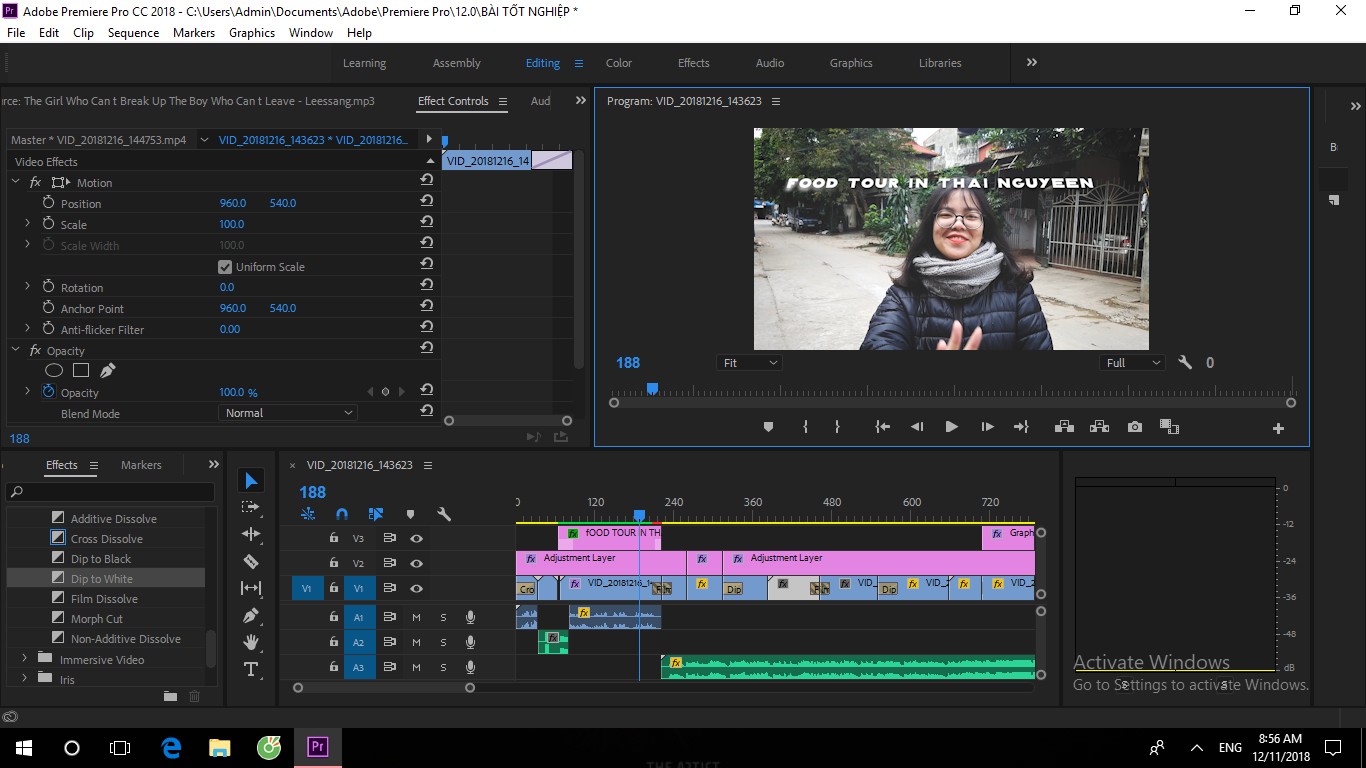Toggle V3 track output eye
The image size is (1366, 768).
[416, 538]
